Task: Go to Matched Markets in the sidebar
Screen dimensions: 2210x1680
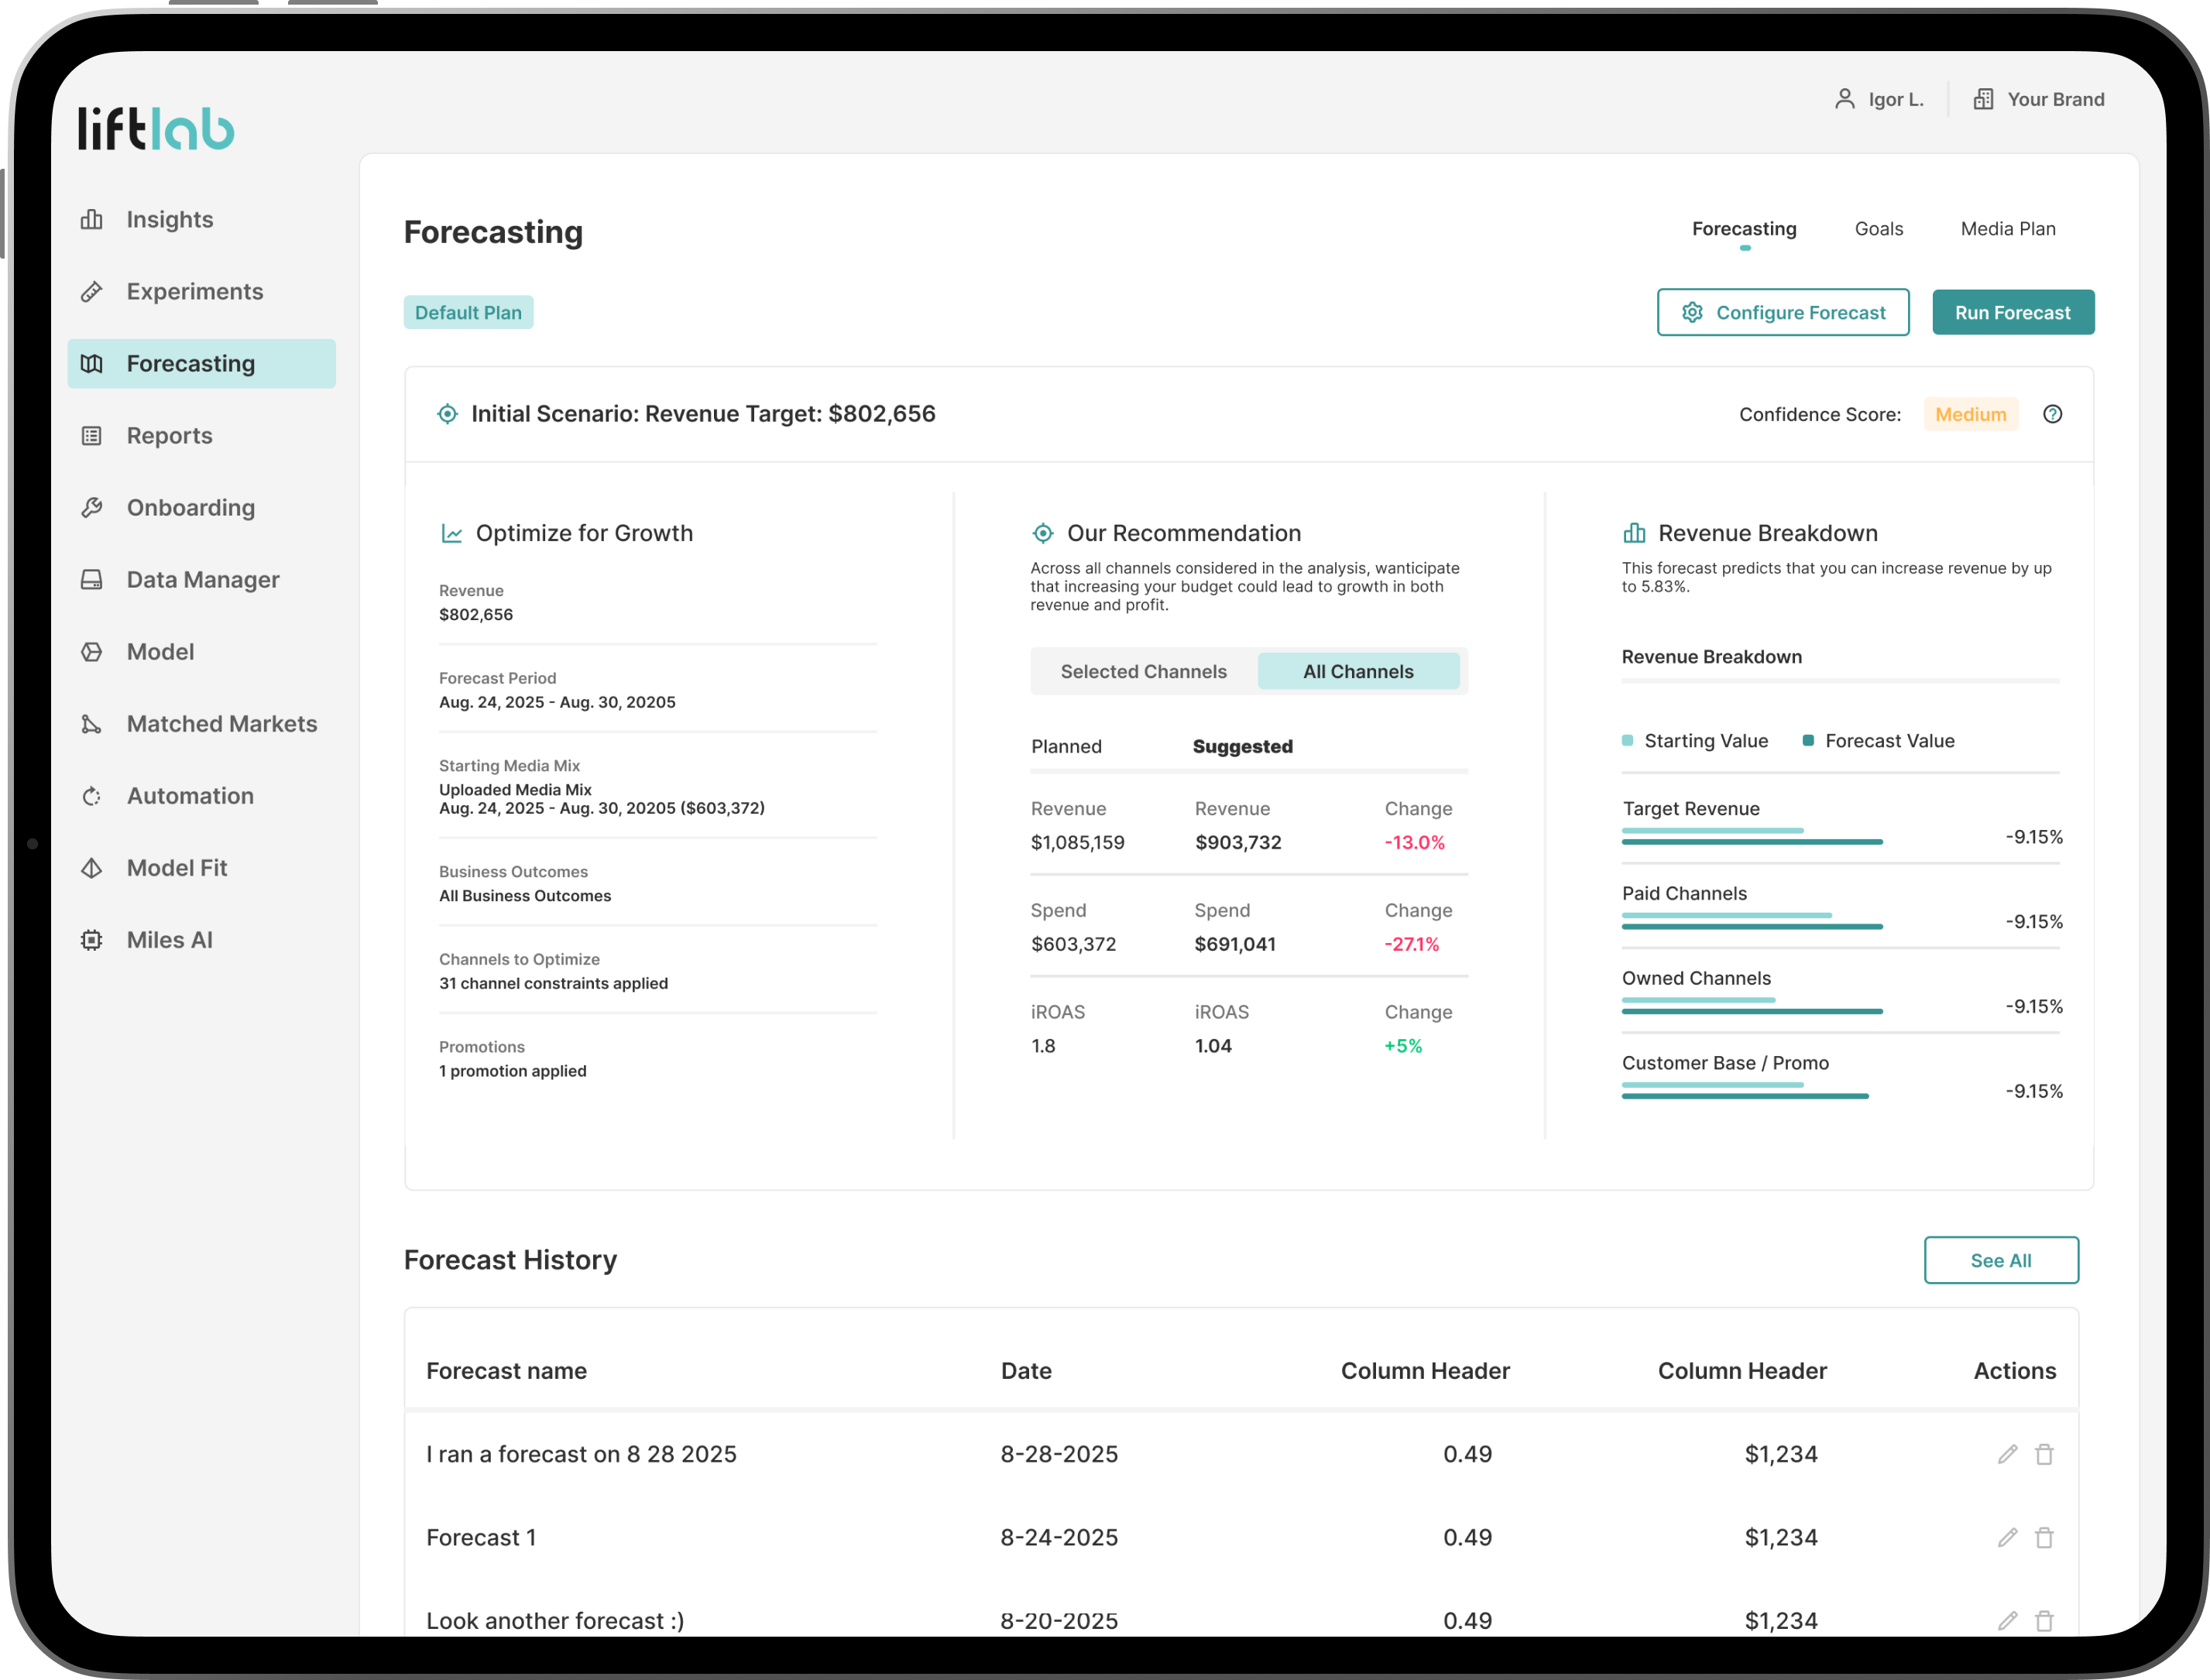Action: pyautogui.click(x=221, y=724)
